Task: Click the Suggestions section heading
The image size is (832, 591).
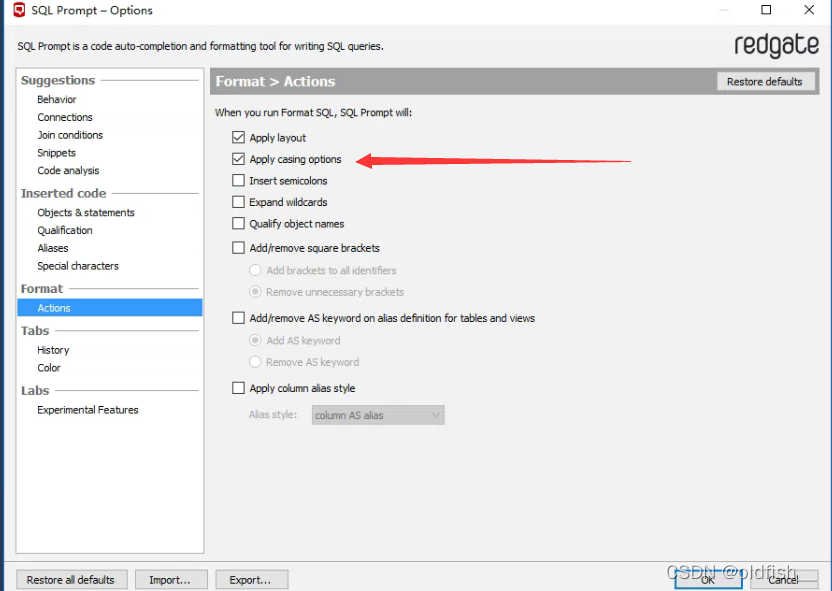Action: click(58, 80)
